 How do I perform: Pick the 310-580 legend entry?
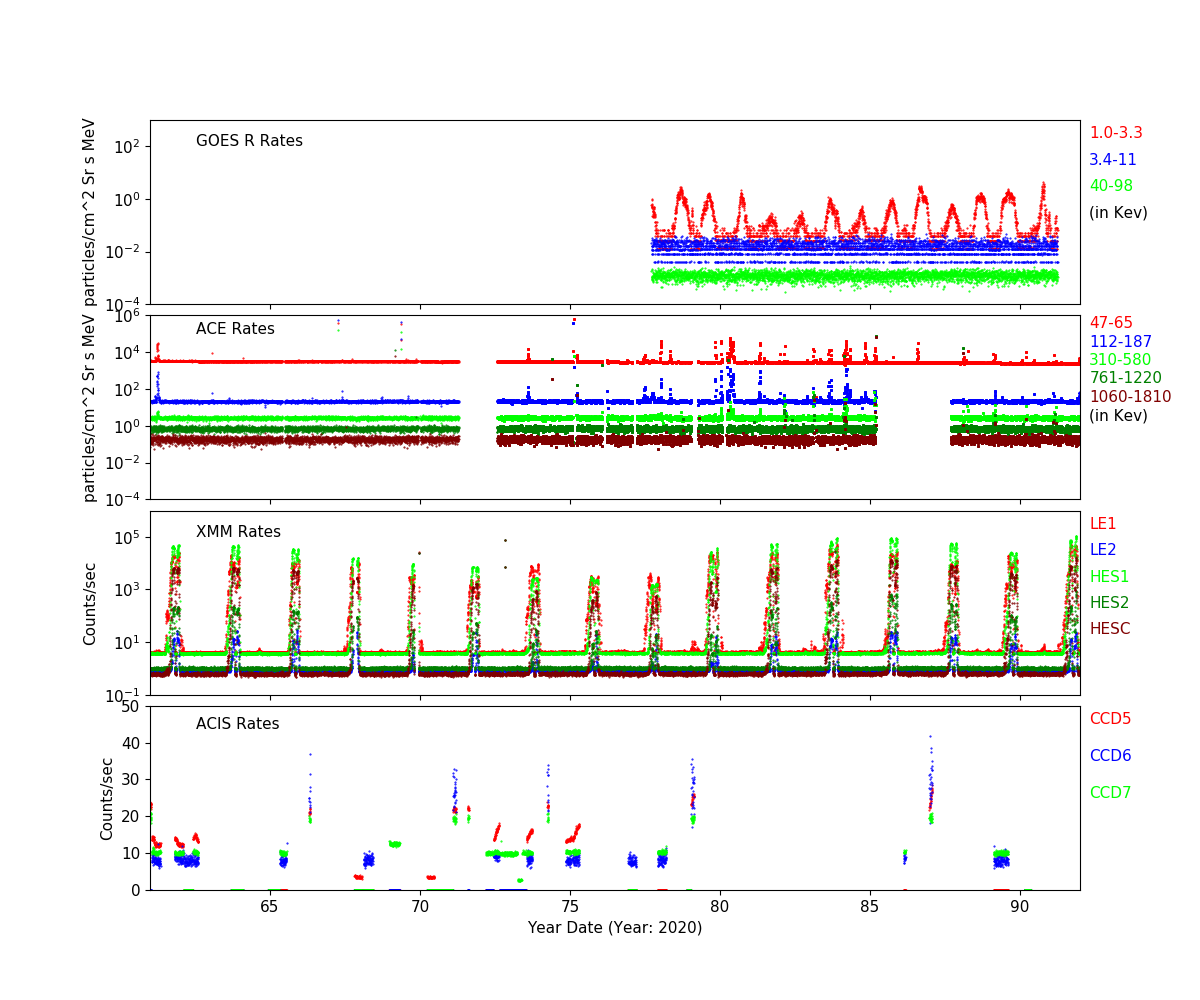(x=1119, y=360)
